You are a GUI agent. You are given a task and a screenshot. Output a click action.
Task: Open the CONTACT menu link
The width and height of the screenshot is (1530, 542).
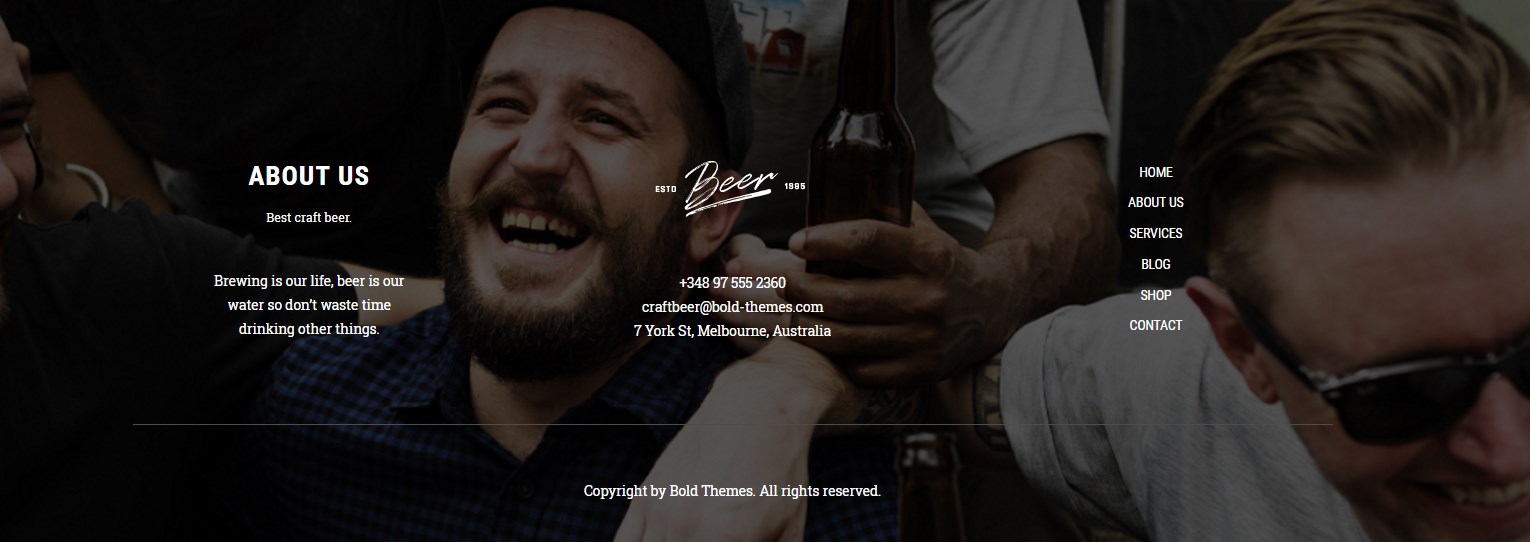(x=1155, y=325)
